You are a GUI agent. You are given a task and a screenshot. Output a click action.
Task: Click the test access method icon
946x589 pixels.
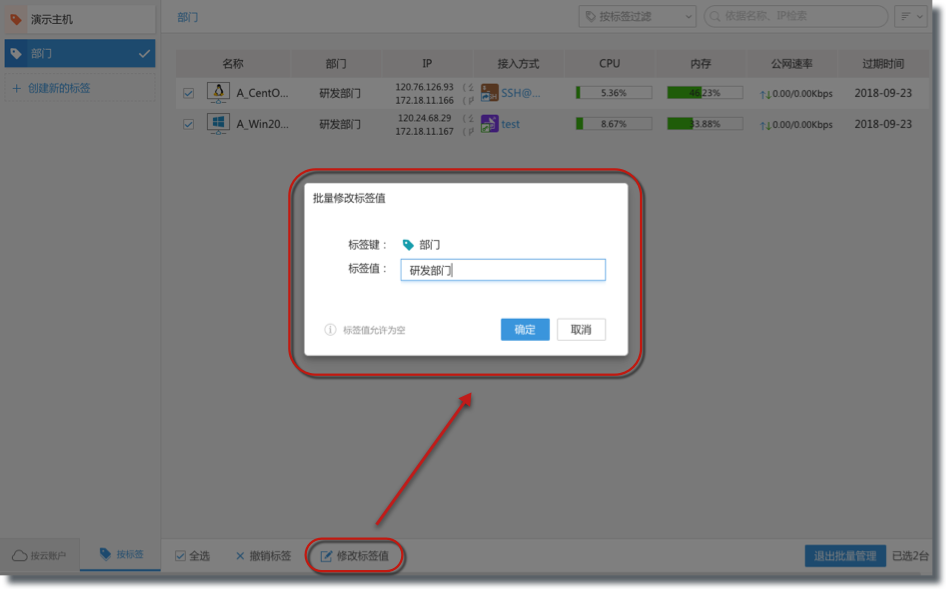489,124
